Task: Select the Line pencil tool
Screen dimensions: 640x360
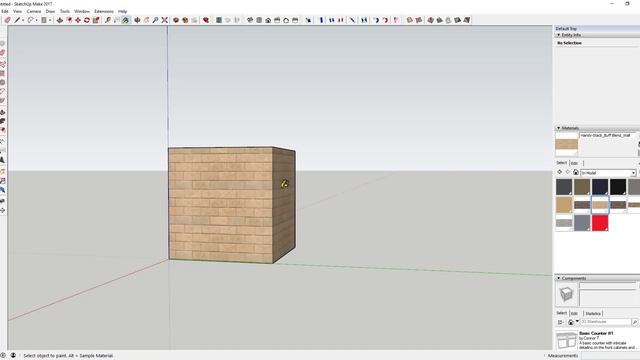Action: click(17, 20)
